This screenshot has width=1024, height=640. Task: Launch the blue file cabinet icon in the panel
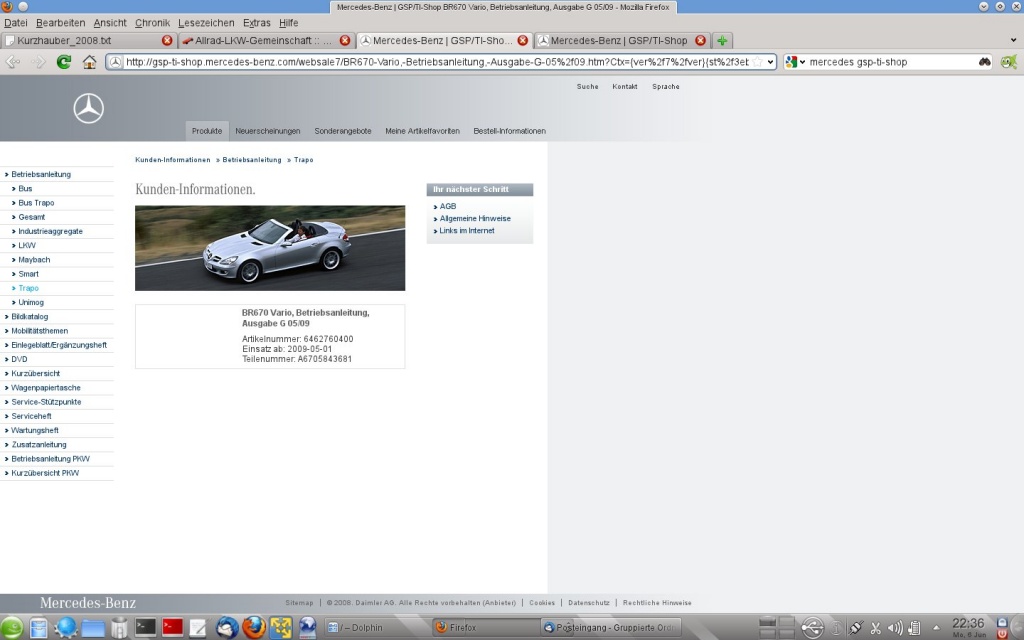click(x=39, y=628)
